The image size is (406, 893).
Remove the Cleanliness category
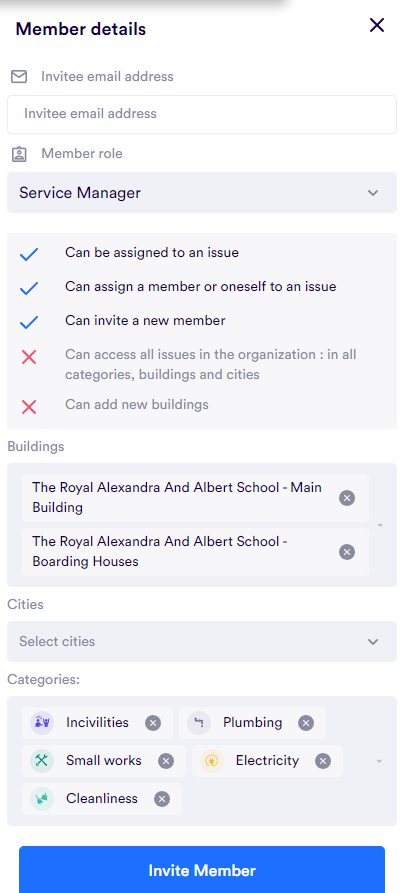(162, 799)
